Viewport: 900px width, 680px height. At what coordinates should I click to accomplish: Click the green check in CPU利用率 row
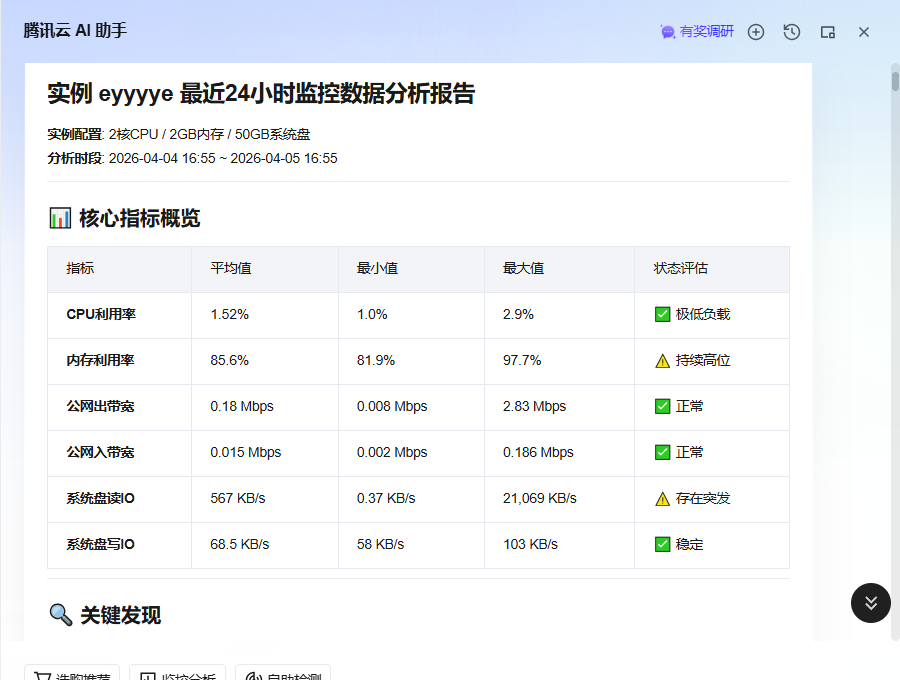pos(662,314)
